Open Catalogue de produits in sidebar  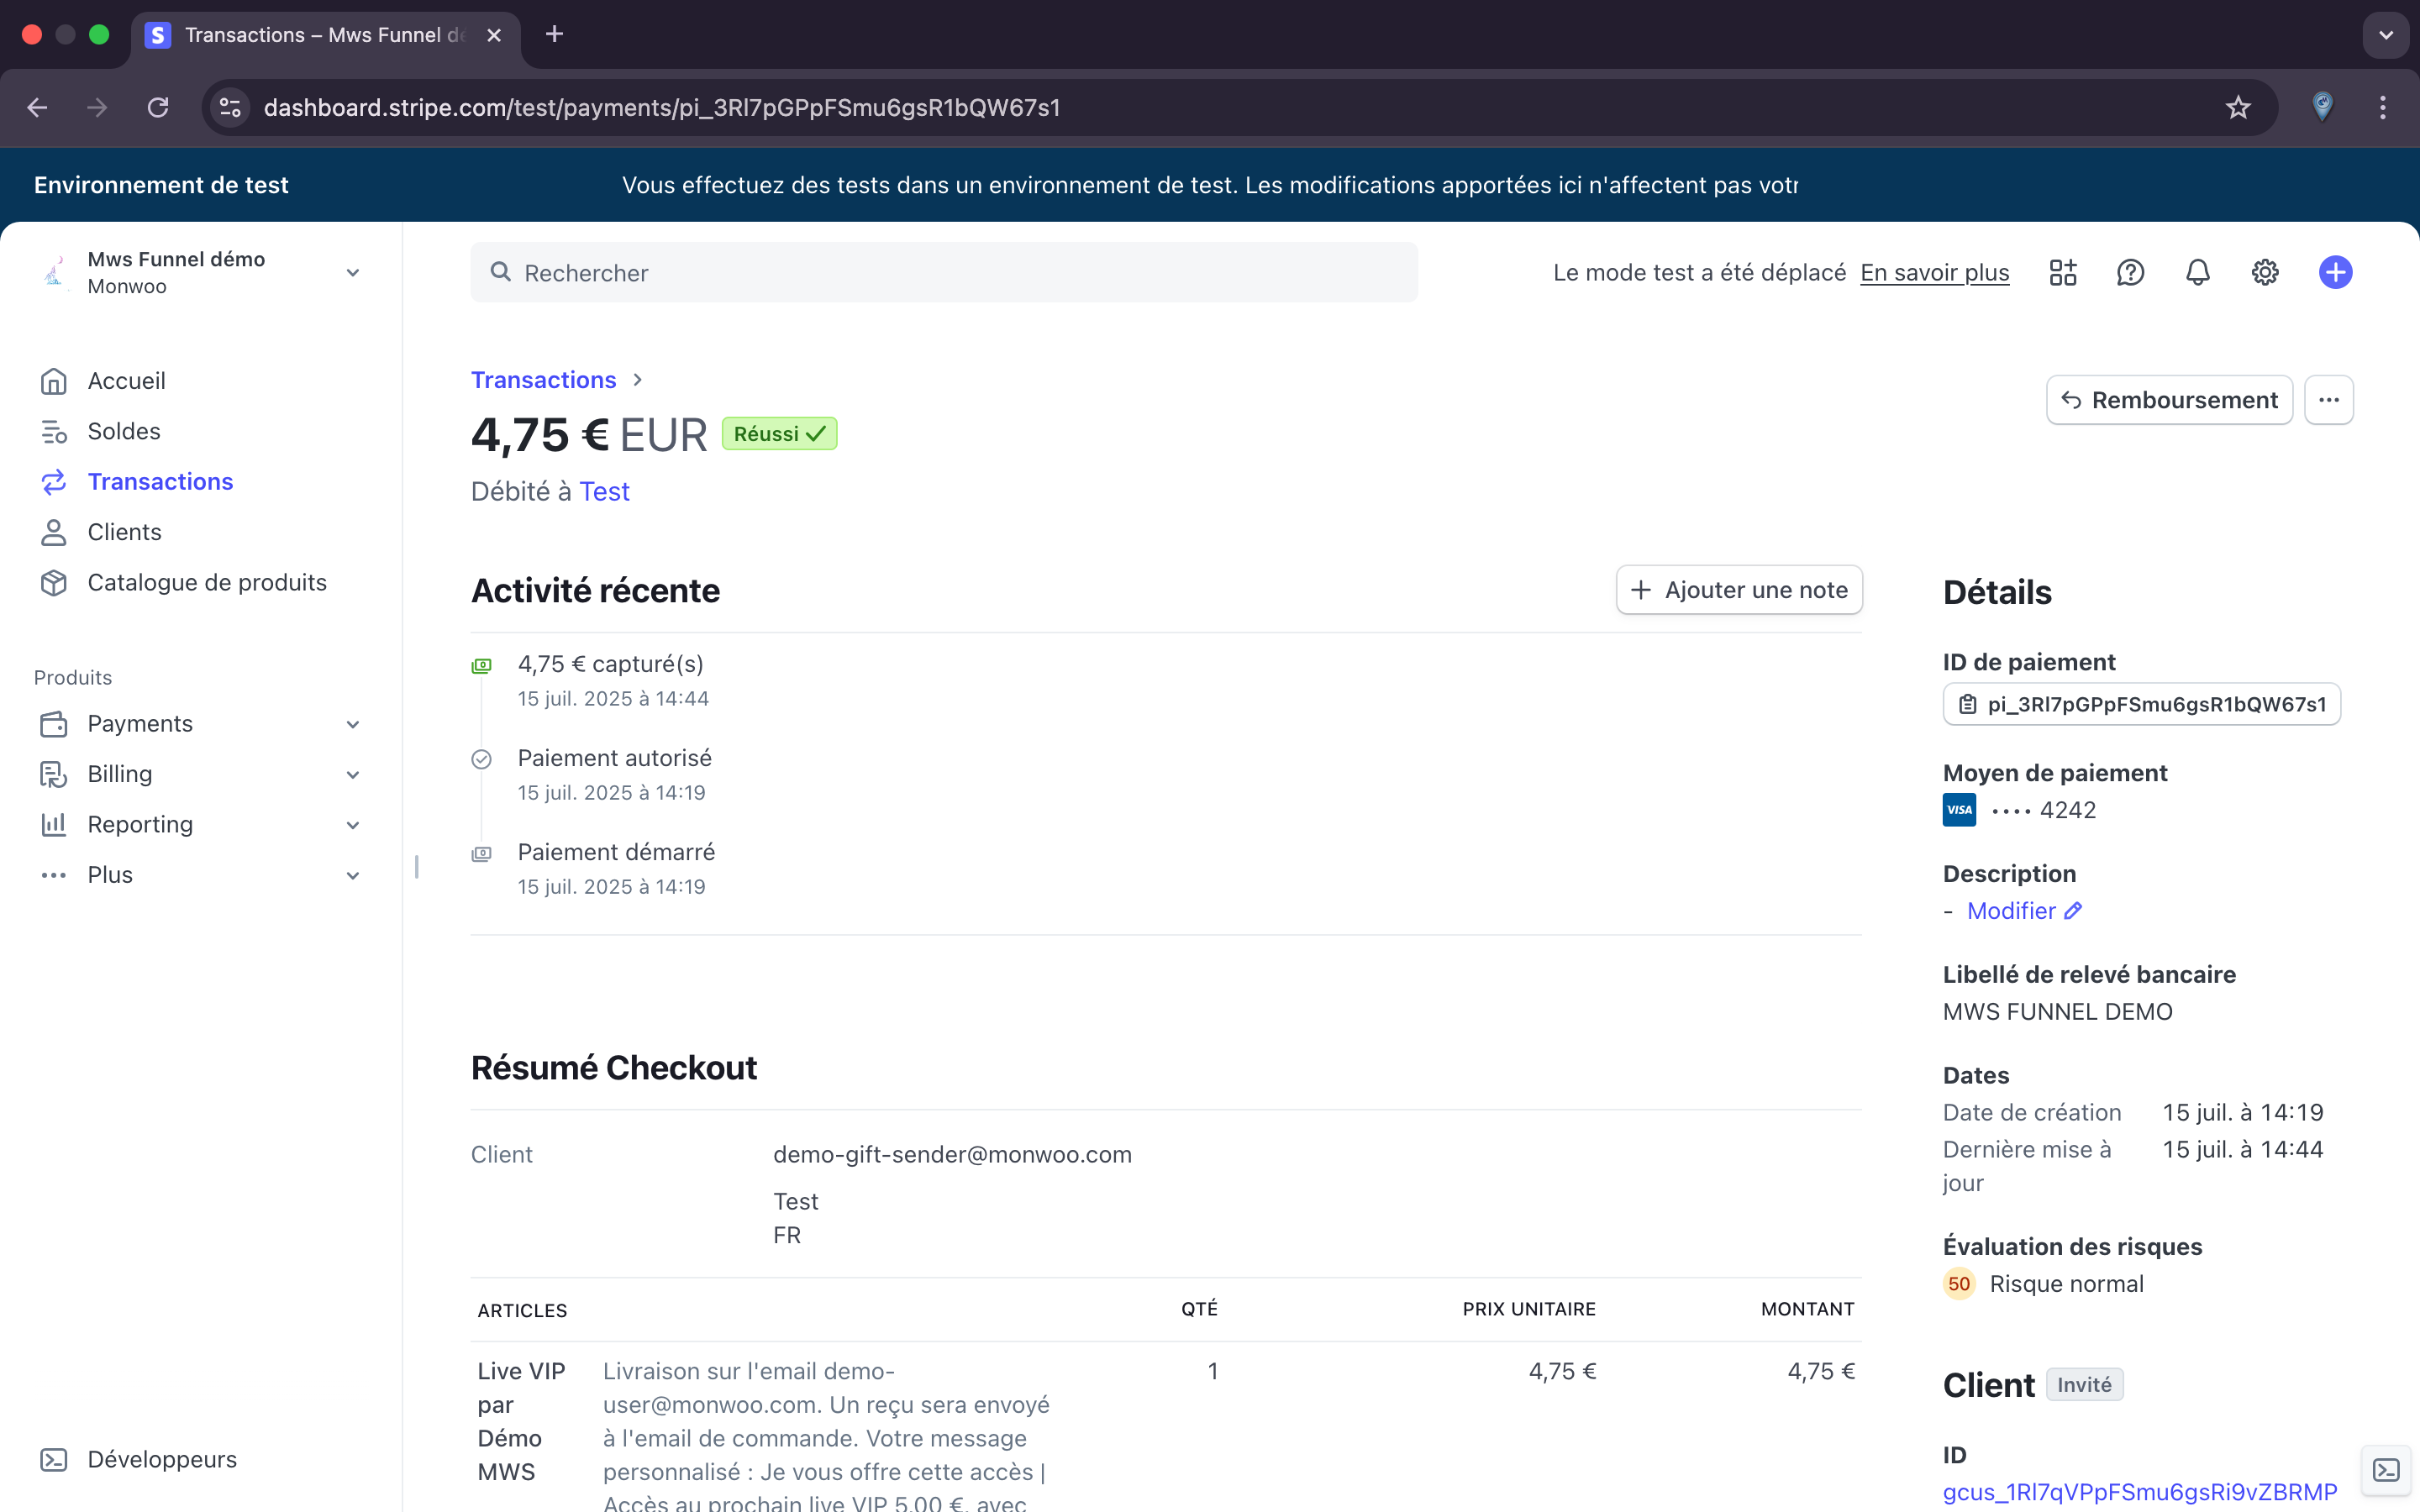(206, 582)
